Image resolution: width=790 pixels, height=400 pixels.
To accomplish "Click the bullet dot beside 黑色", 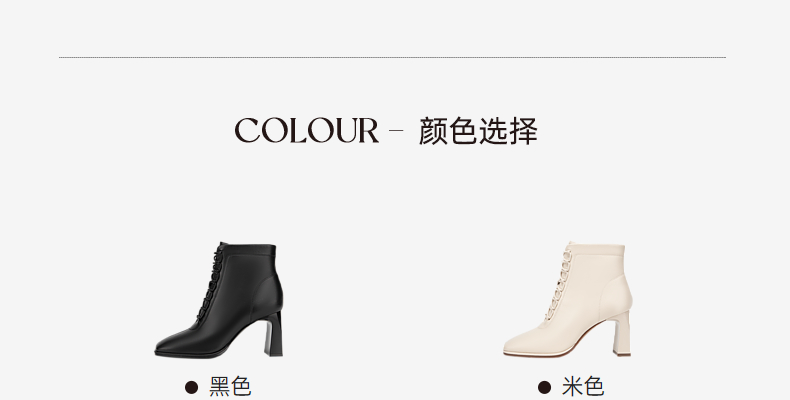I will (191, 387).
